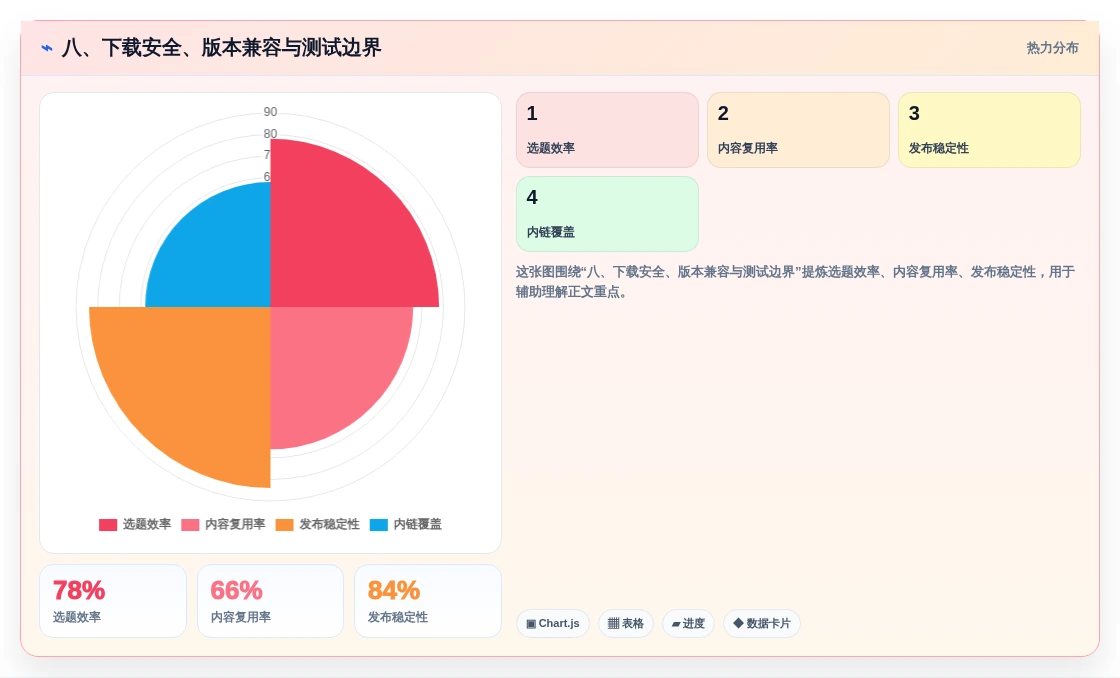Image resolution: width=1120 pixels, height=678 pixels.
Task: Toggle the 发布稳定性 legend item
Action: [318, 524]
